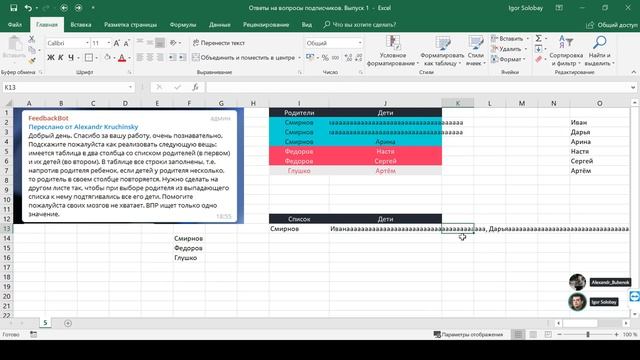Image resolution: width=640 pixels, height=360 pixels.
Task: Toggle bold formatting (Ж)
Action: 51,58
